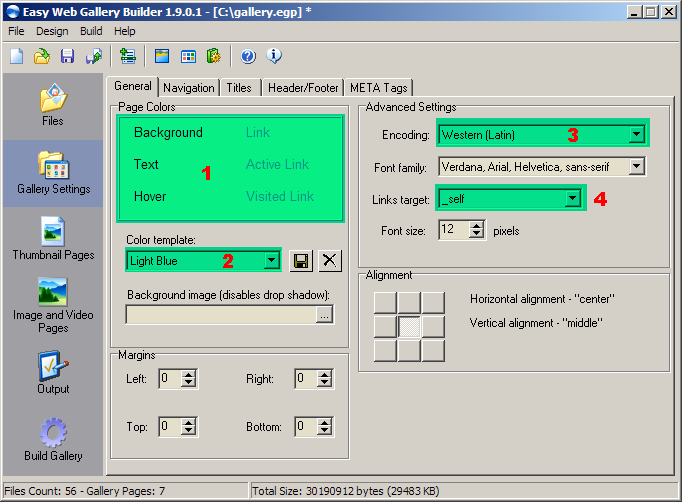Open the Help menu

pos(124,31)
